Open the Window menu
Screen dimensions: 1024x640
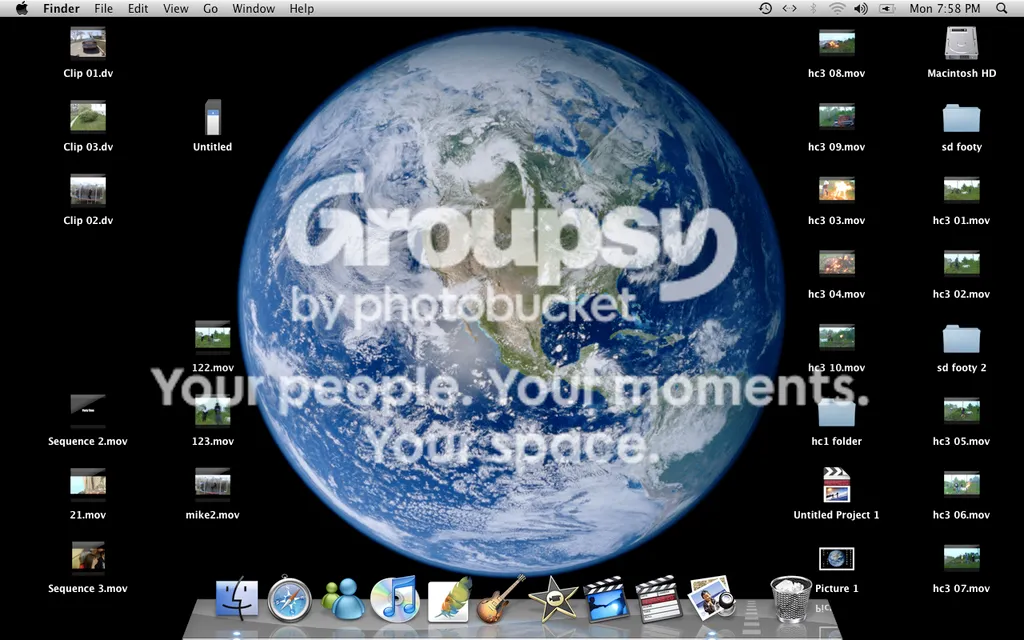[x=253, y=8]
